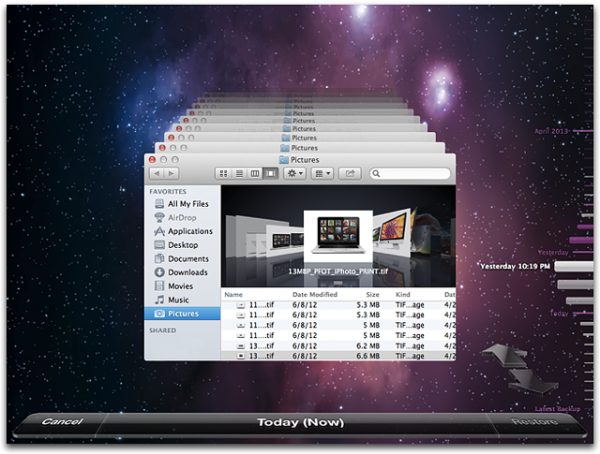Viewport: 600px width, 454px height.
Task: Switch Finder to icon view
Action: pos(223,174)
